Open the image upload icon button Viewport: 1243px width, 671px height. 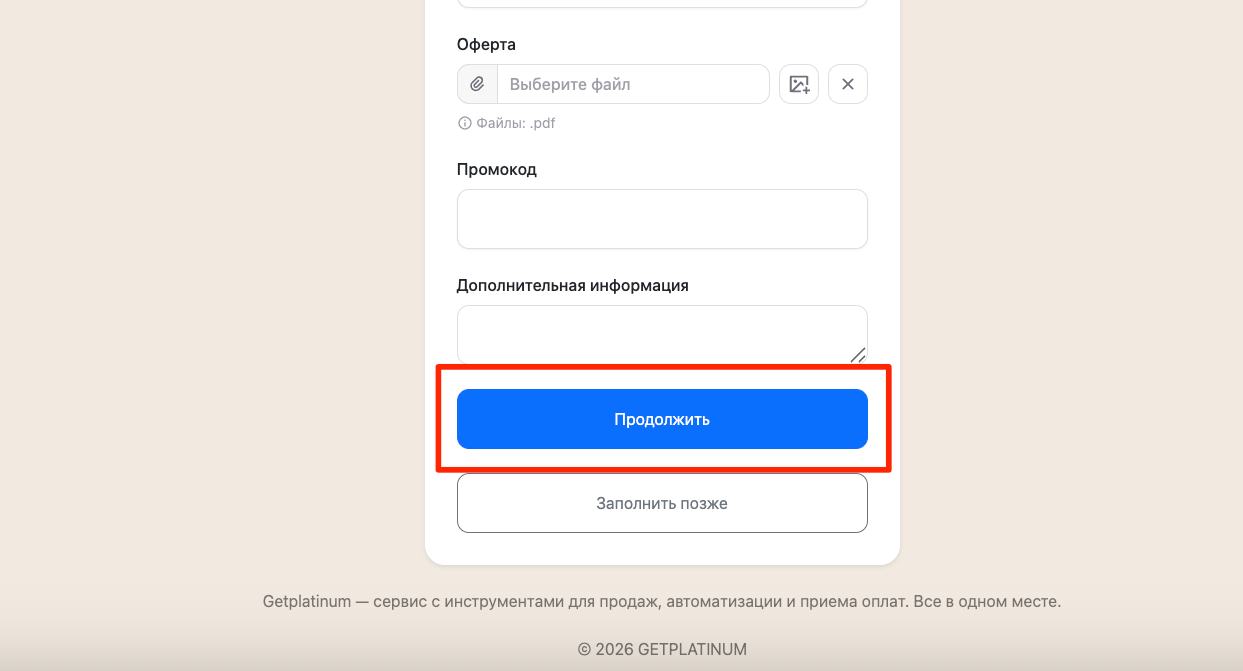coord(799,84)
